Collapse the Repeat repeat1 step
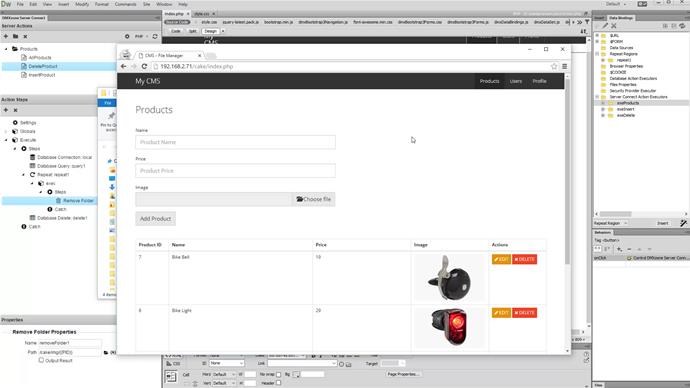Image resolution: width=690 pixels, height=388 pixels. pos(24,175)
